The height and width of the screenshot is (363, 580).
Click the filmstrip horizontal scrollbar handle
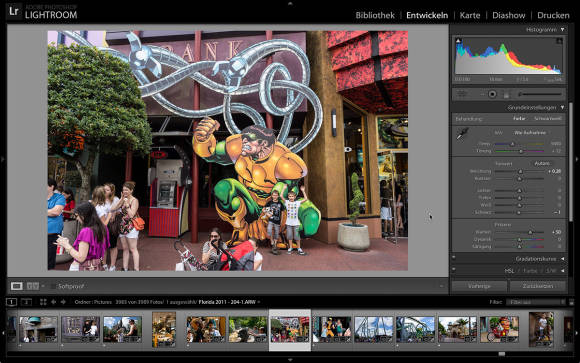point(502,354)
